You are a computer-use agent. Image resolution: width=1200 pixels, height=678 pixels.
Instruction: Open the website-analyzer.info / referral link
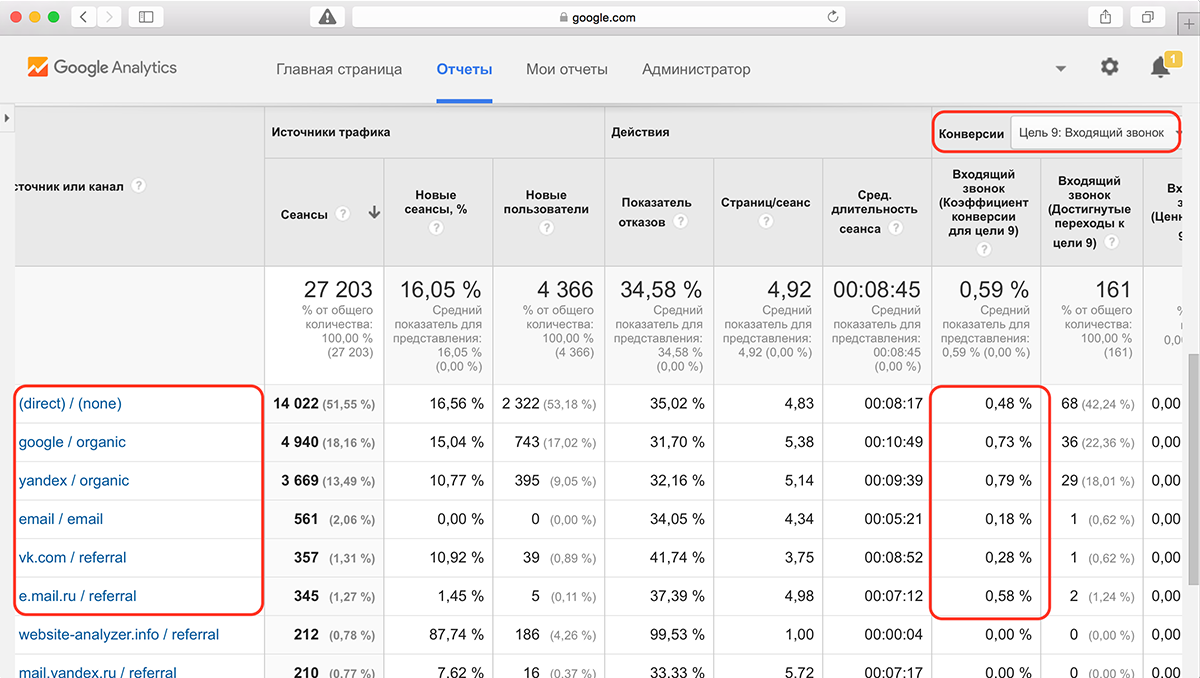(119, 634)
